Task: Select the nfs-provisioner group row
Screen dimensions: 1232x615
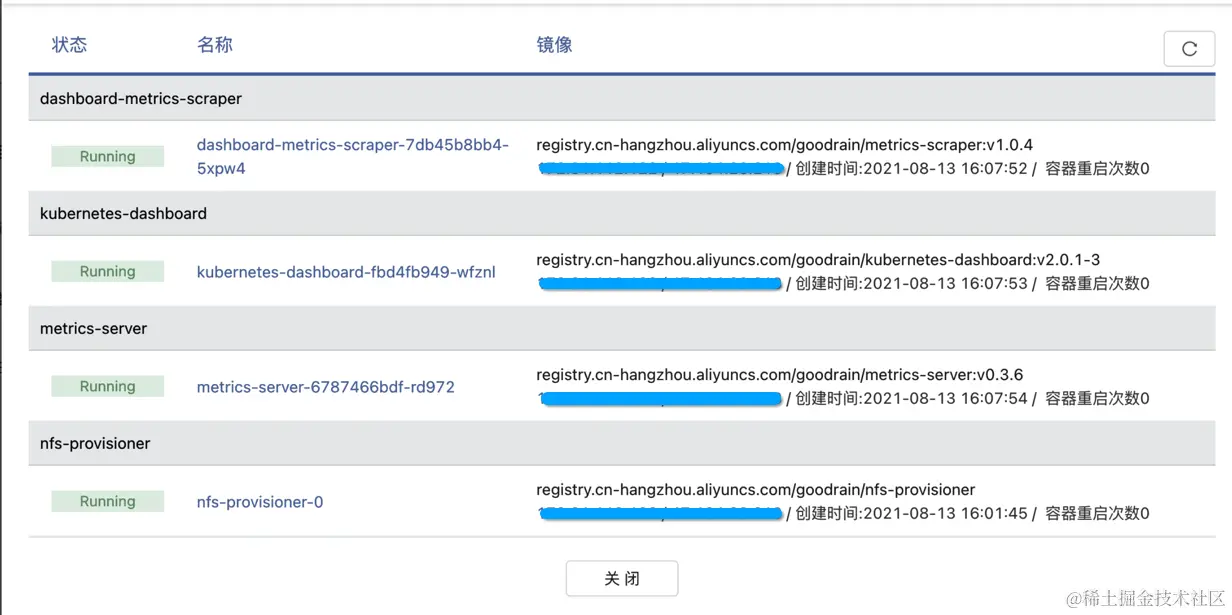Action: click(x=622, y=443)
